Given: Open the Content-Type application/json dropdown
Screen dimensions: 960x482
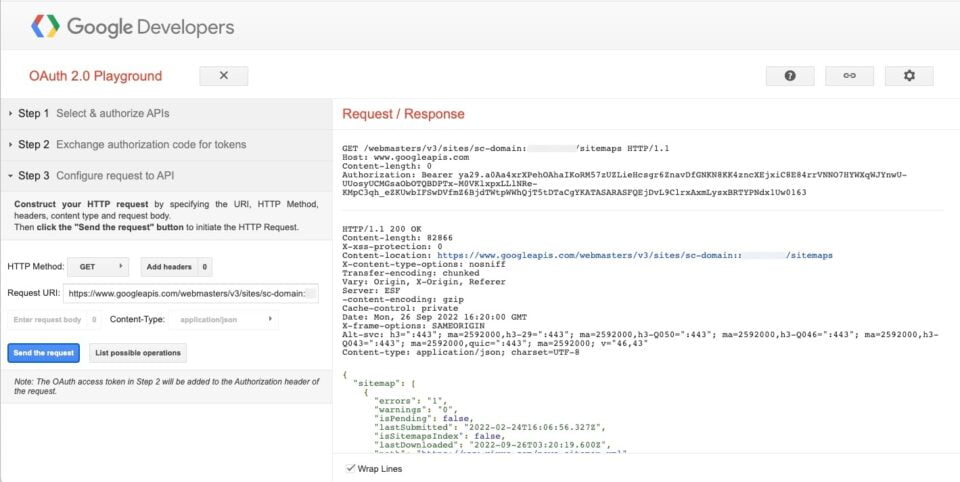Looking at the screenshot, I should [225, 320].
